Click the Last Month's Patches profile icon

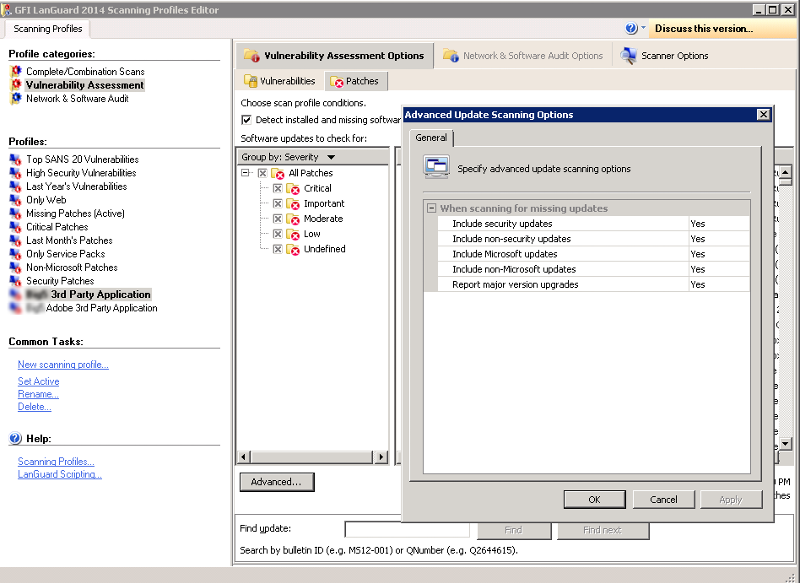pyautogui.click(x=15, y=240)
